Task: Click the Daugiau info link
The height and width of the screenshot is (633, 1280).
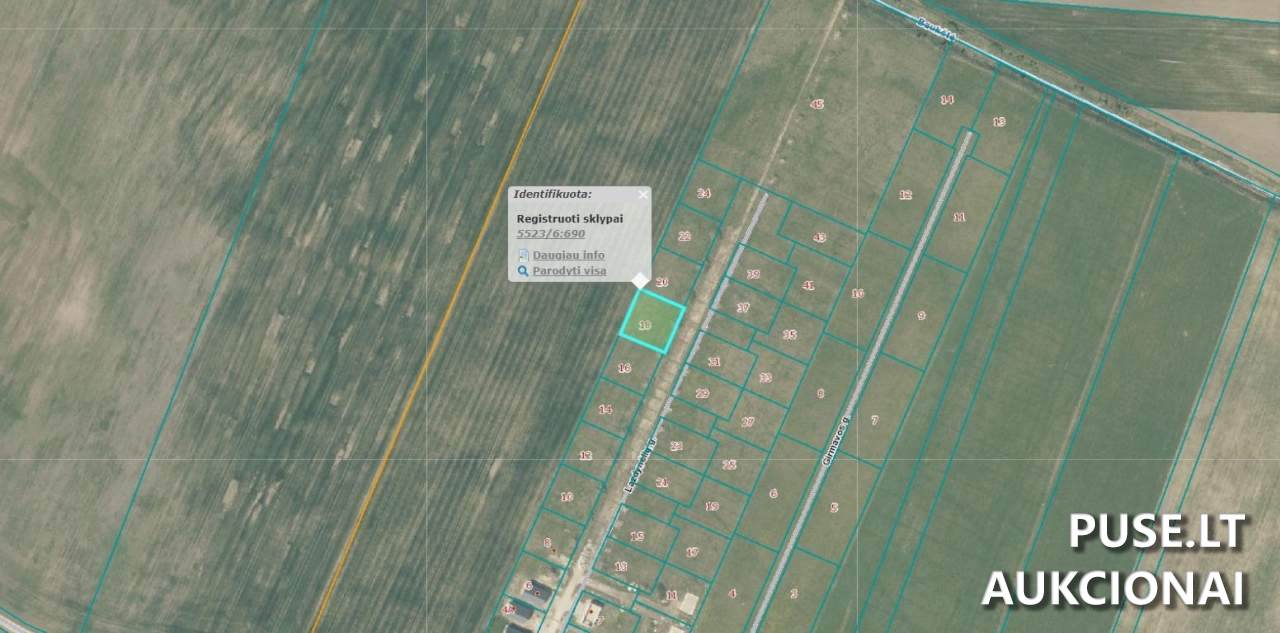Action: [x=568, y=256]
